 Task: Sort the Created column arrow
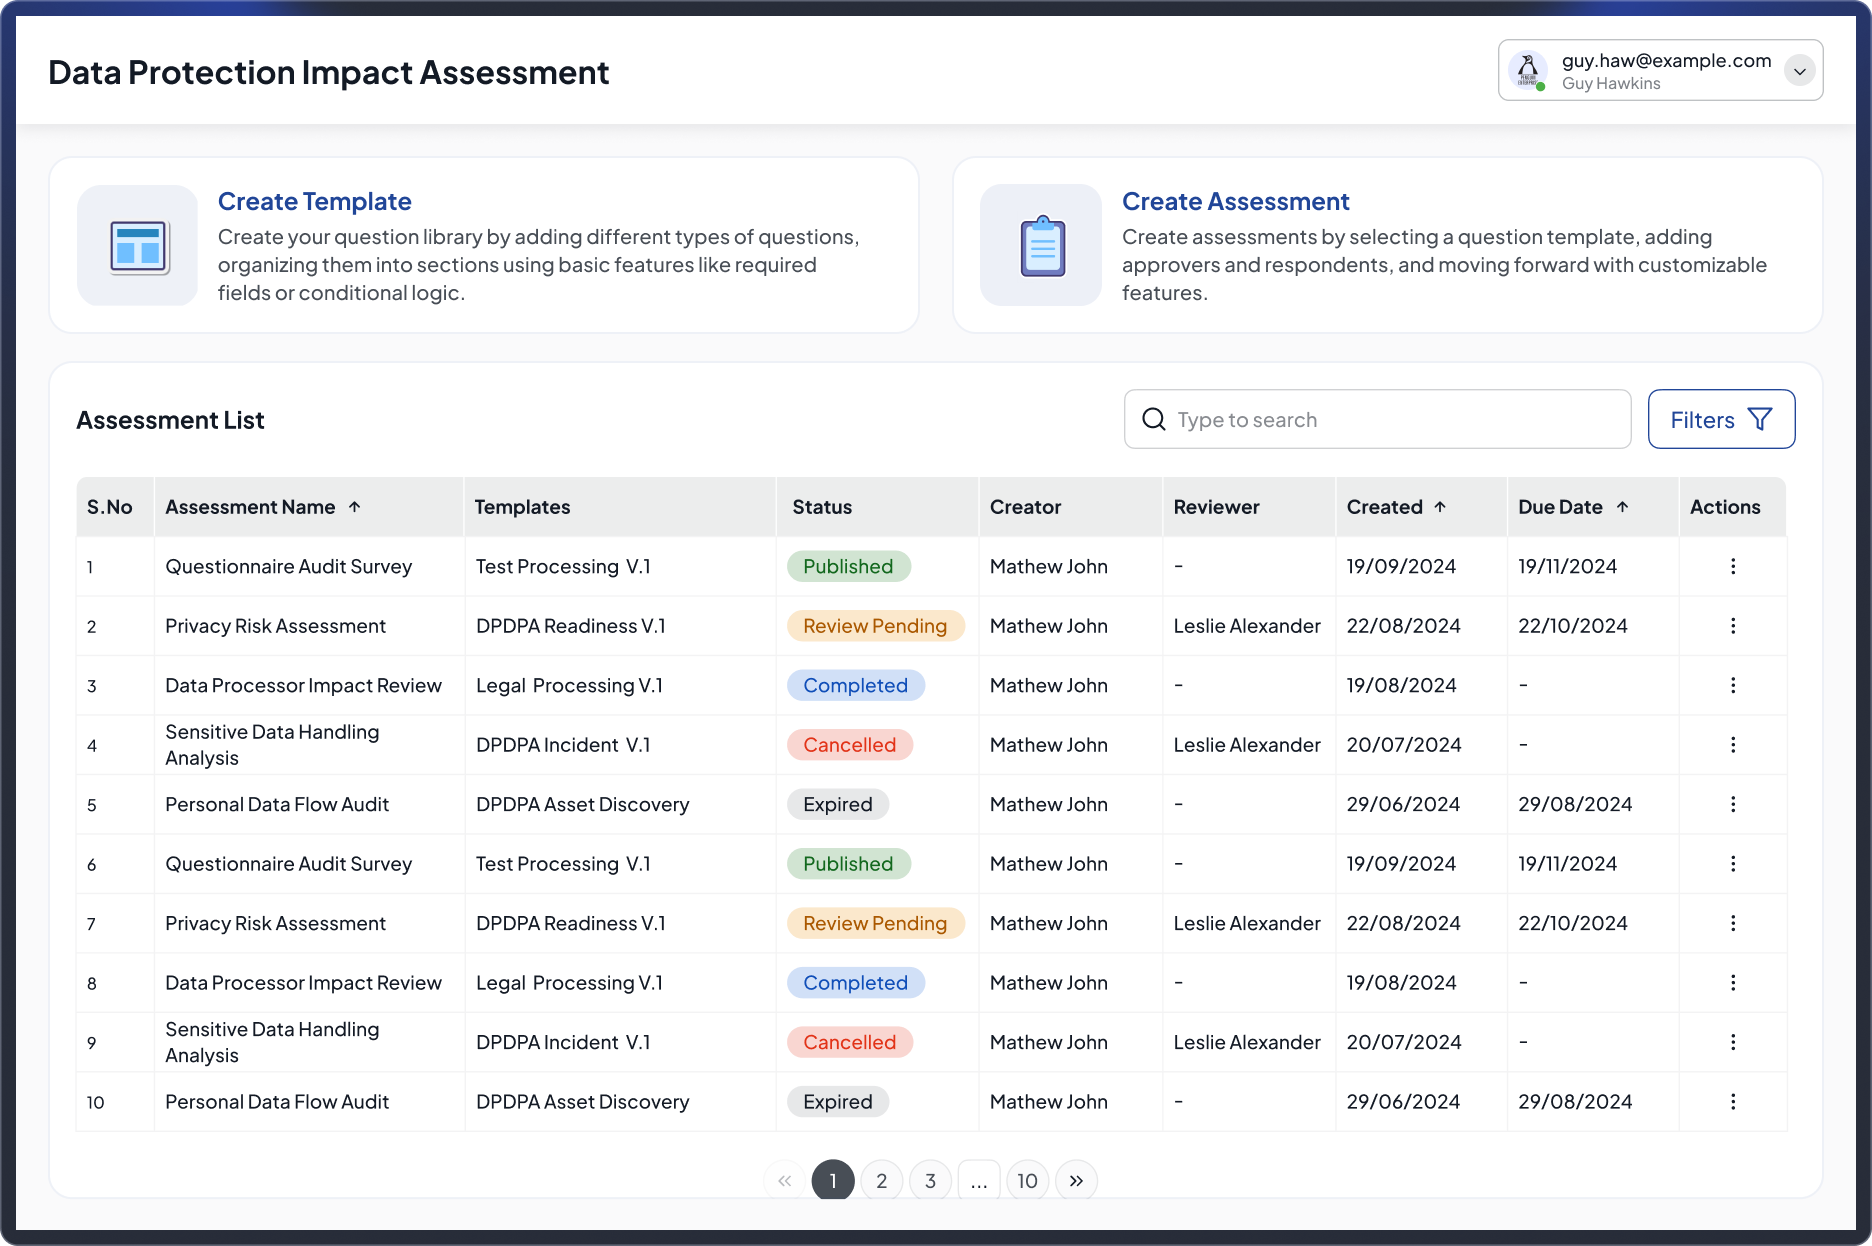coord(1440,507)
